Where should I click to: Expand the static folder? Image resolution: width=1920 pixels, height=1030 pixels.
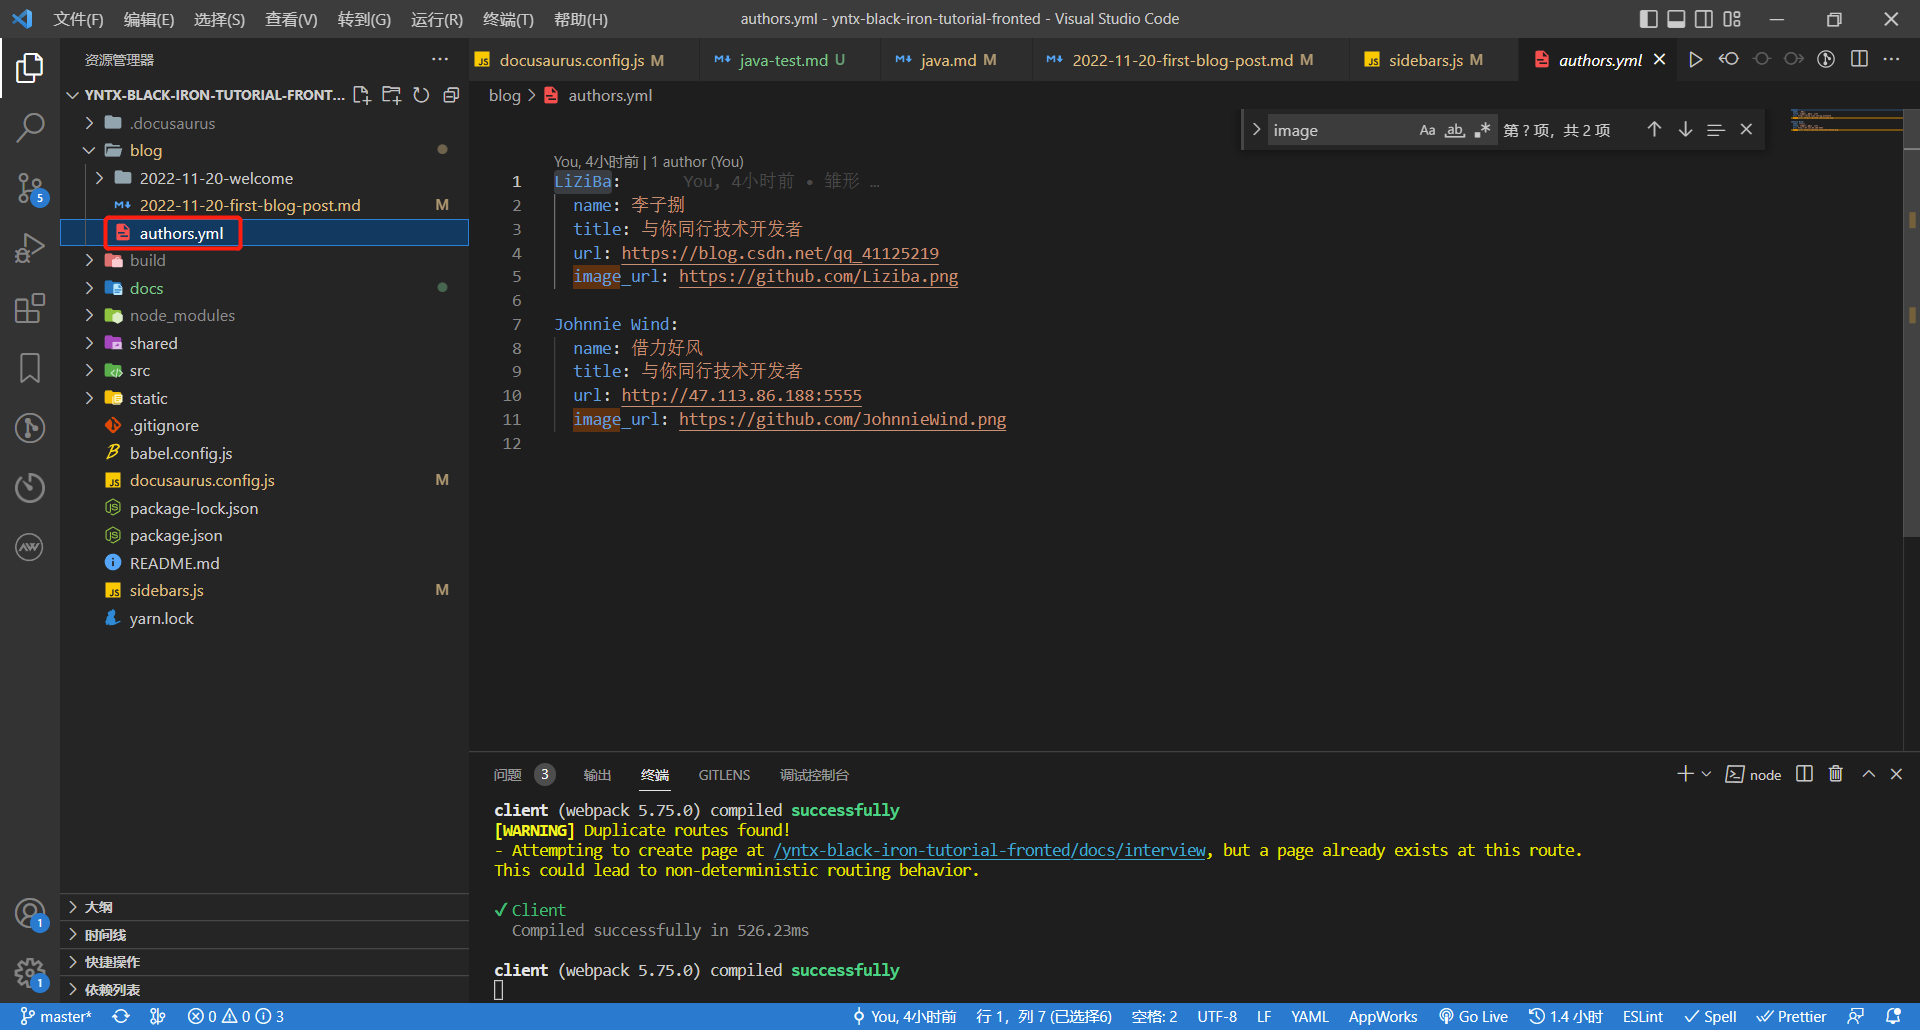click(x=90, y=398)
